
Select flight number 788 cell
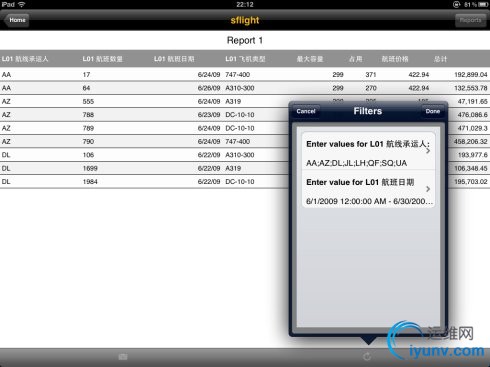pyautogui.click(x=88, y=115)
